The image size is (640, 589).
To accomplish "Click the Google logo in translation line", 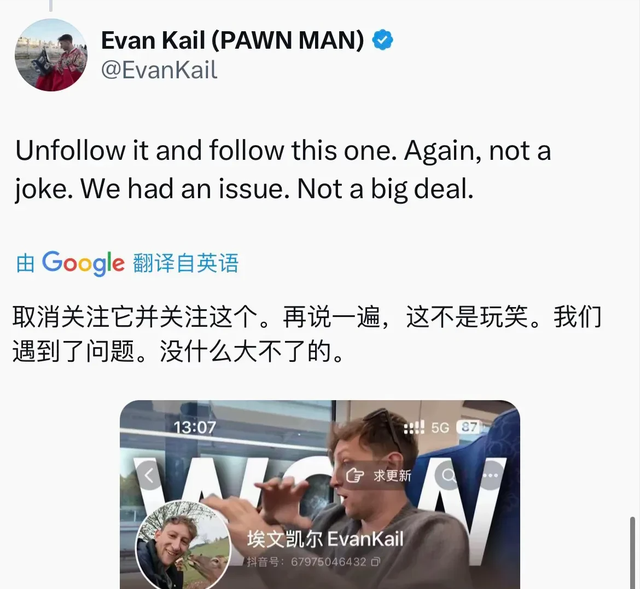I will (83, 263).
